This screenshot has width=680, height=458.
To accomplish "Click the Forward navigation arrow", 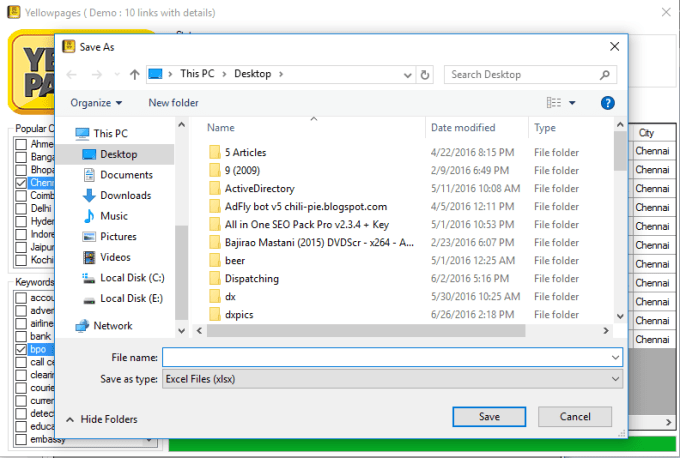I will (x=96, y=75).
